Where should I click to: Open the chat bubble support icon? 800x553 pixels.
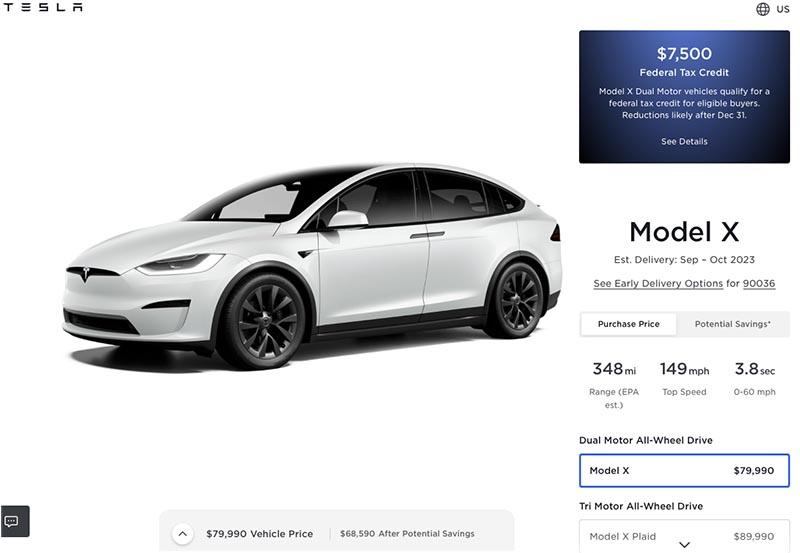15,521
